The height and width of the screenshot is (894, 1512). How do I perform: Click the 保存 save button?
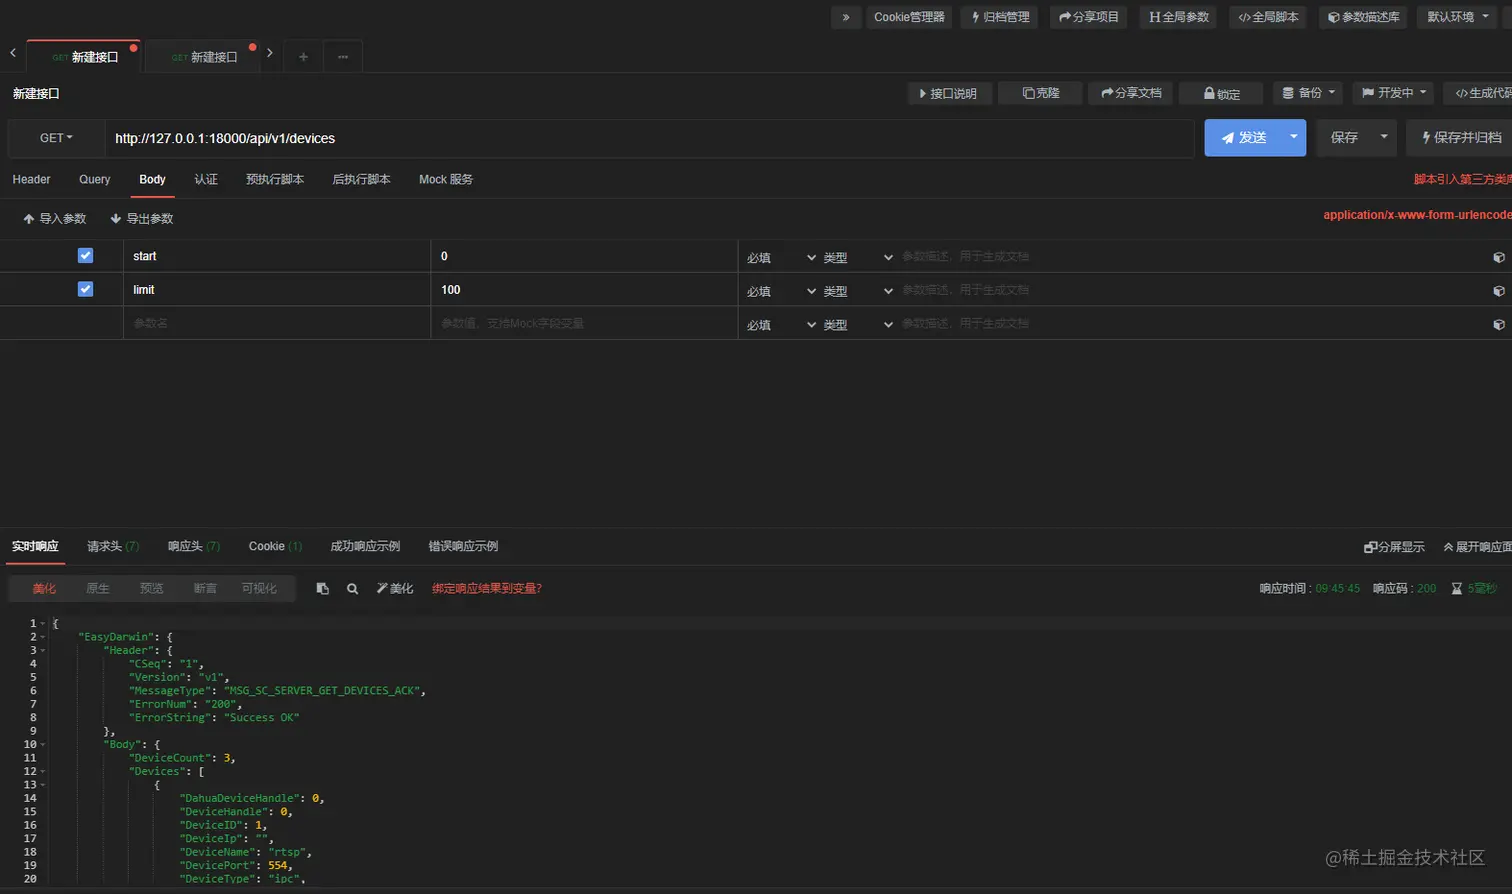[1344, 138]
